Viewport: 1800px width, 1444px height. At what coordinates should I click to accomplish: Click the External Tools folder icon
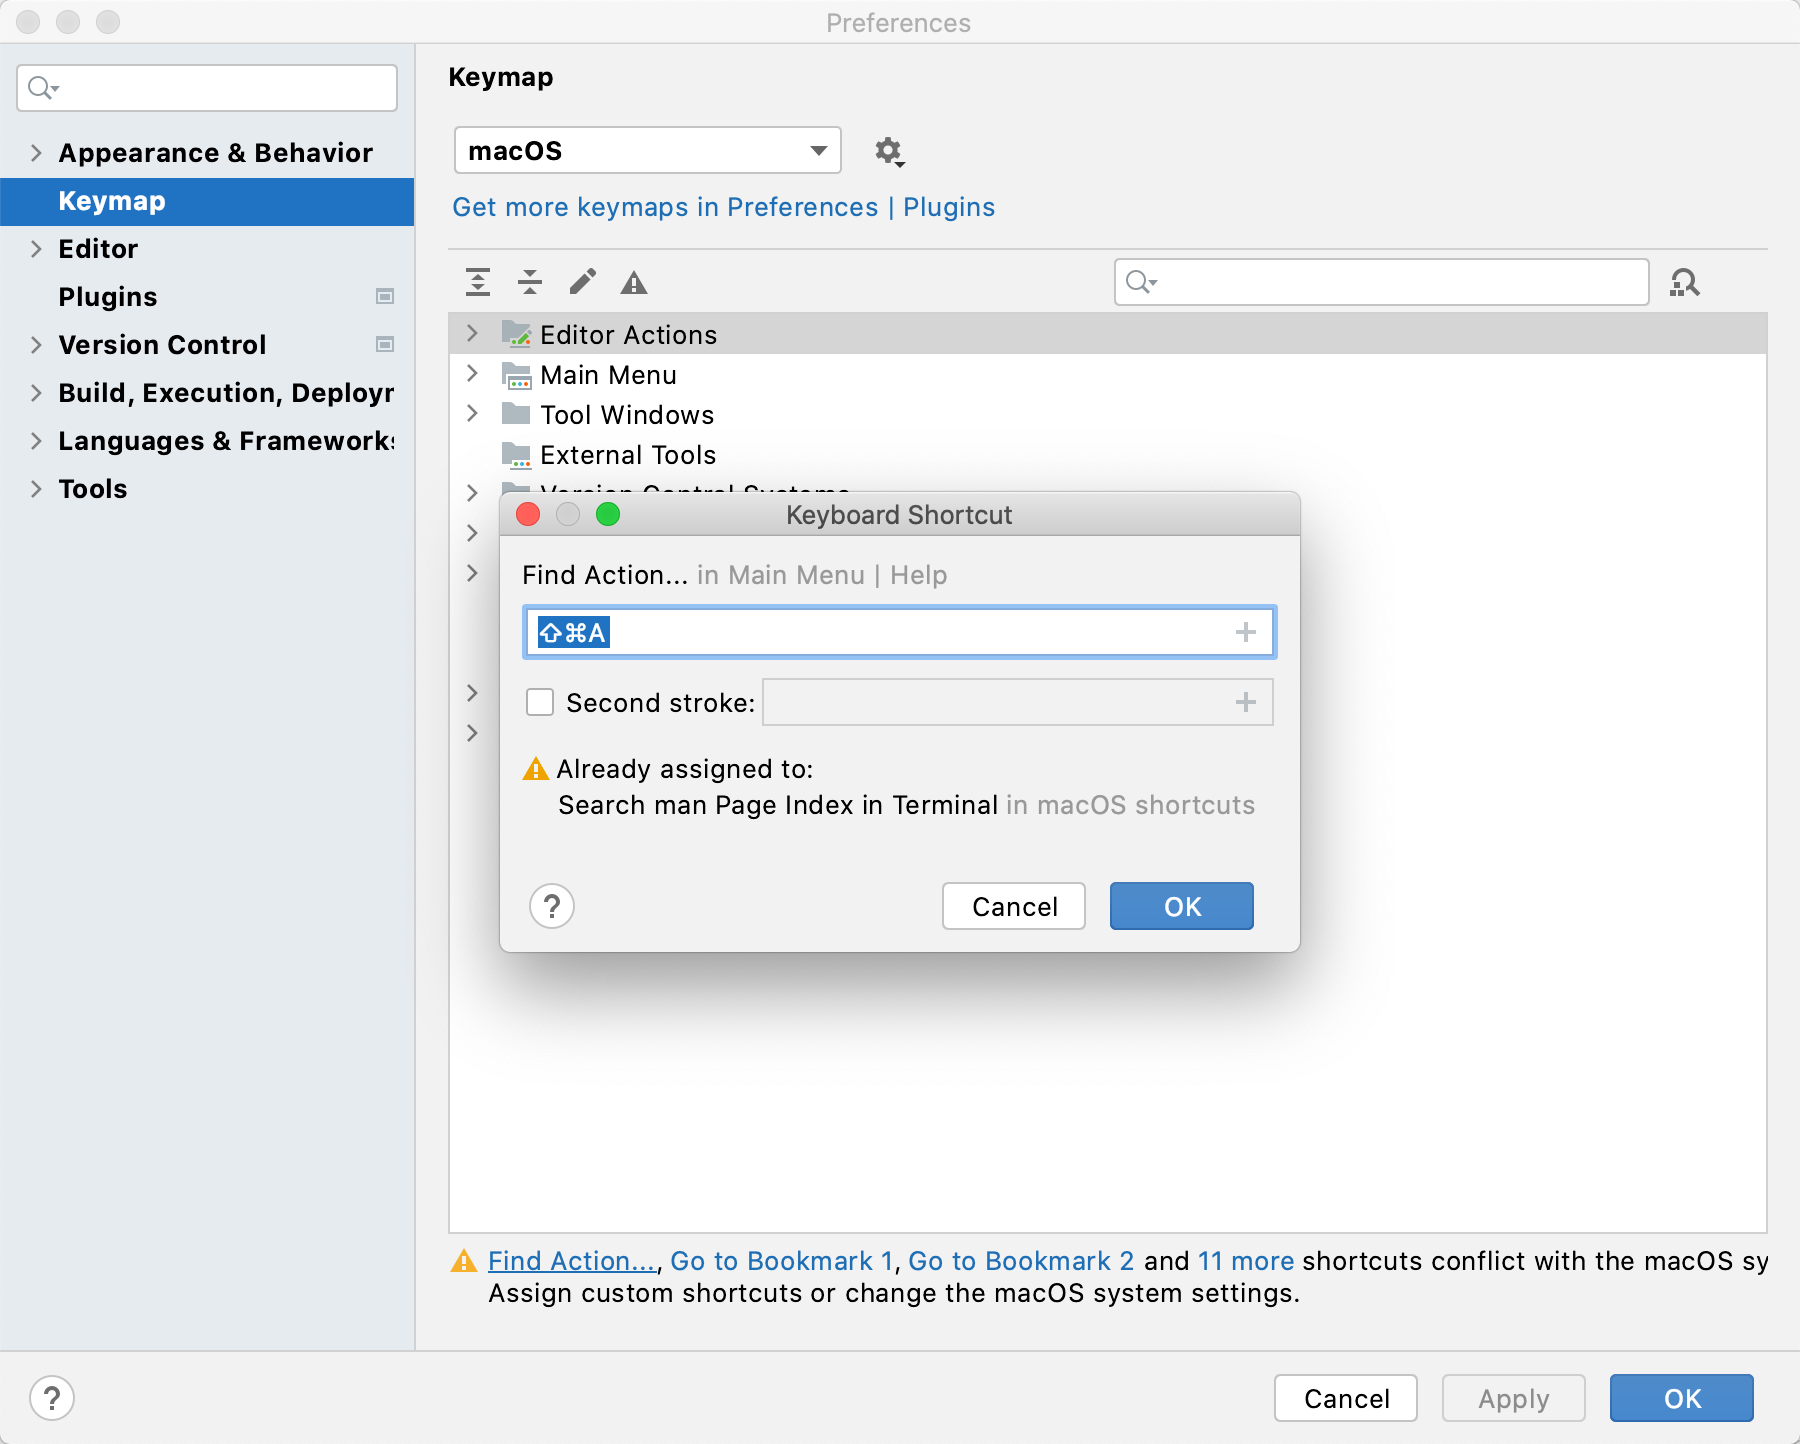(516, 455)
